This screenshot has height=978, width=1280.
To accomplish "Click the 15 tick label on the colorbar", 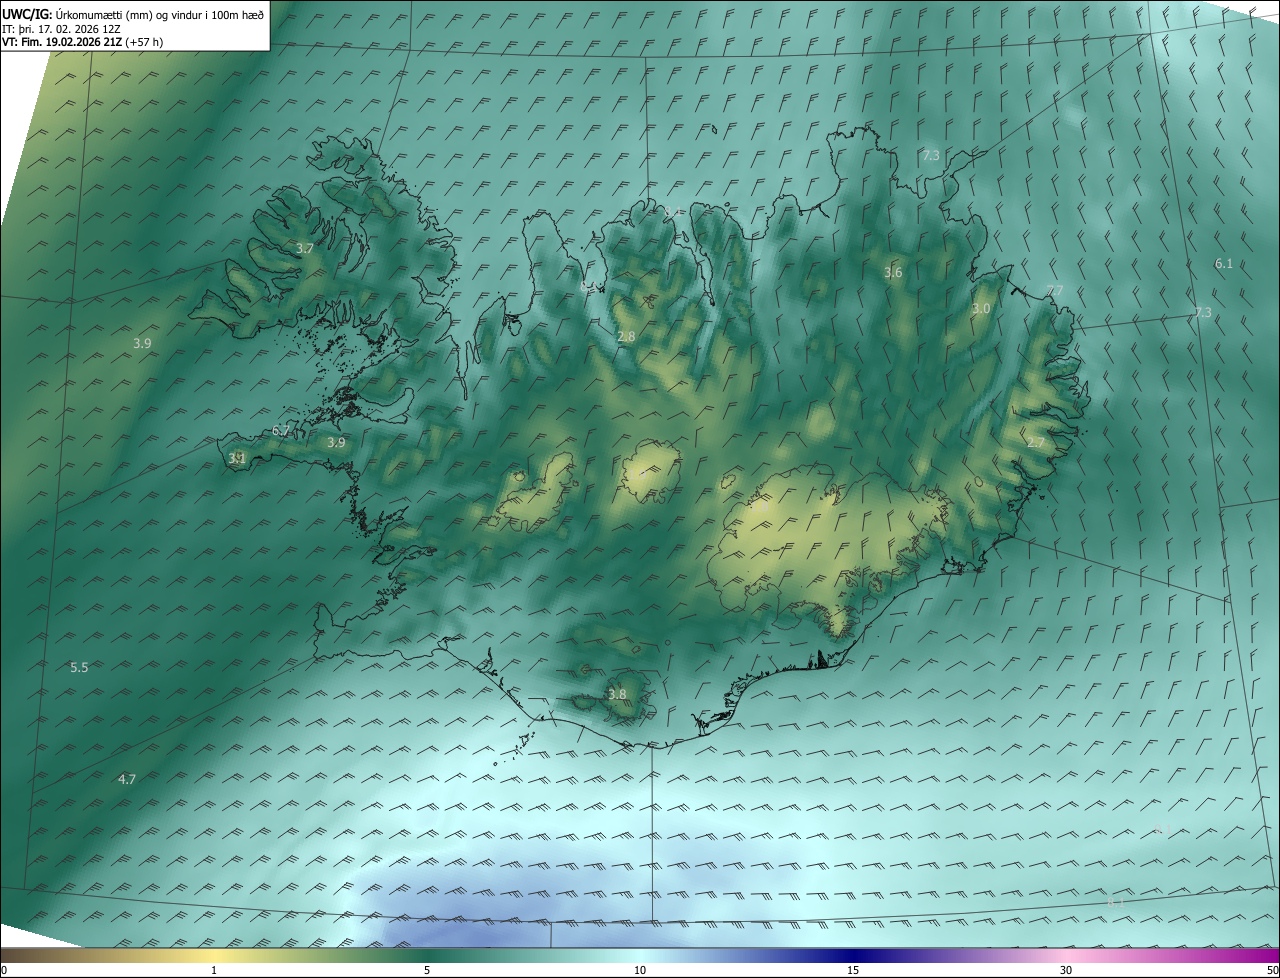I will (853, 970).
